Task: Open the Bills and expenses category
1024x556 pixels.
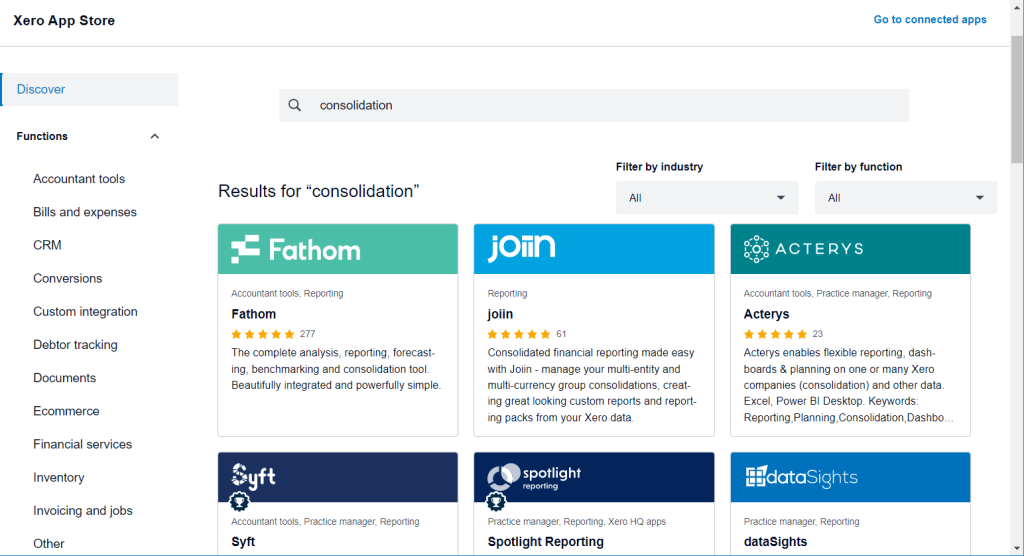Action: [85, 212]
